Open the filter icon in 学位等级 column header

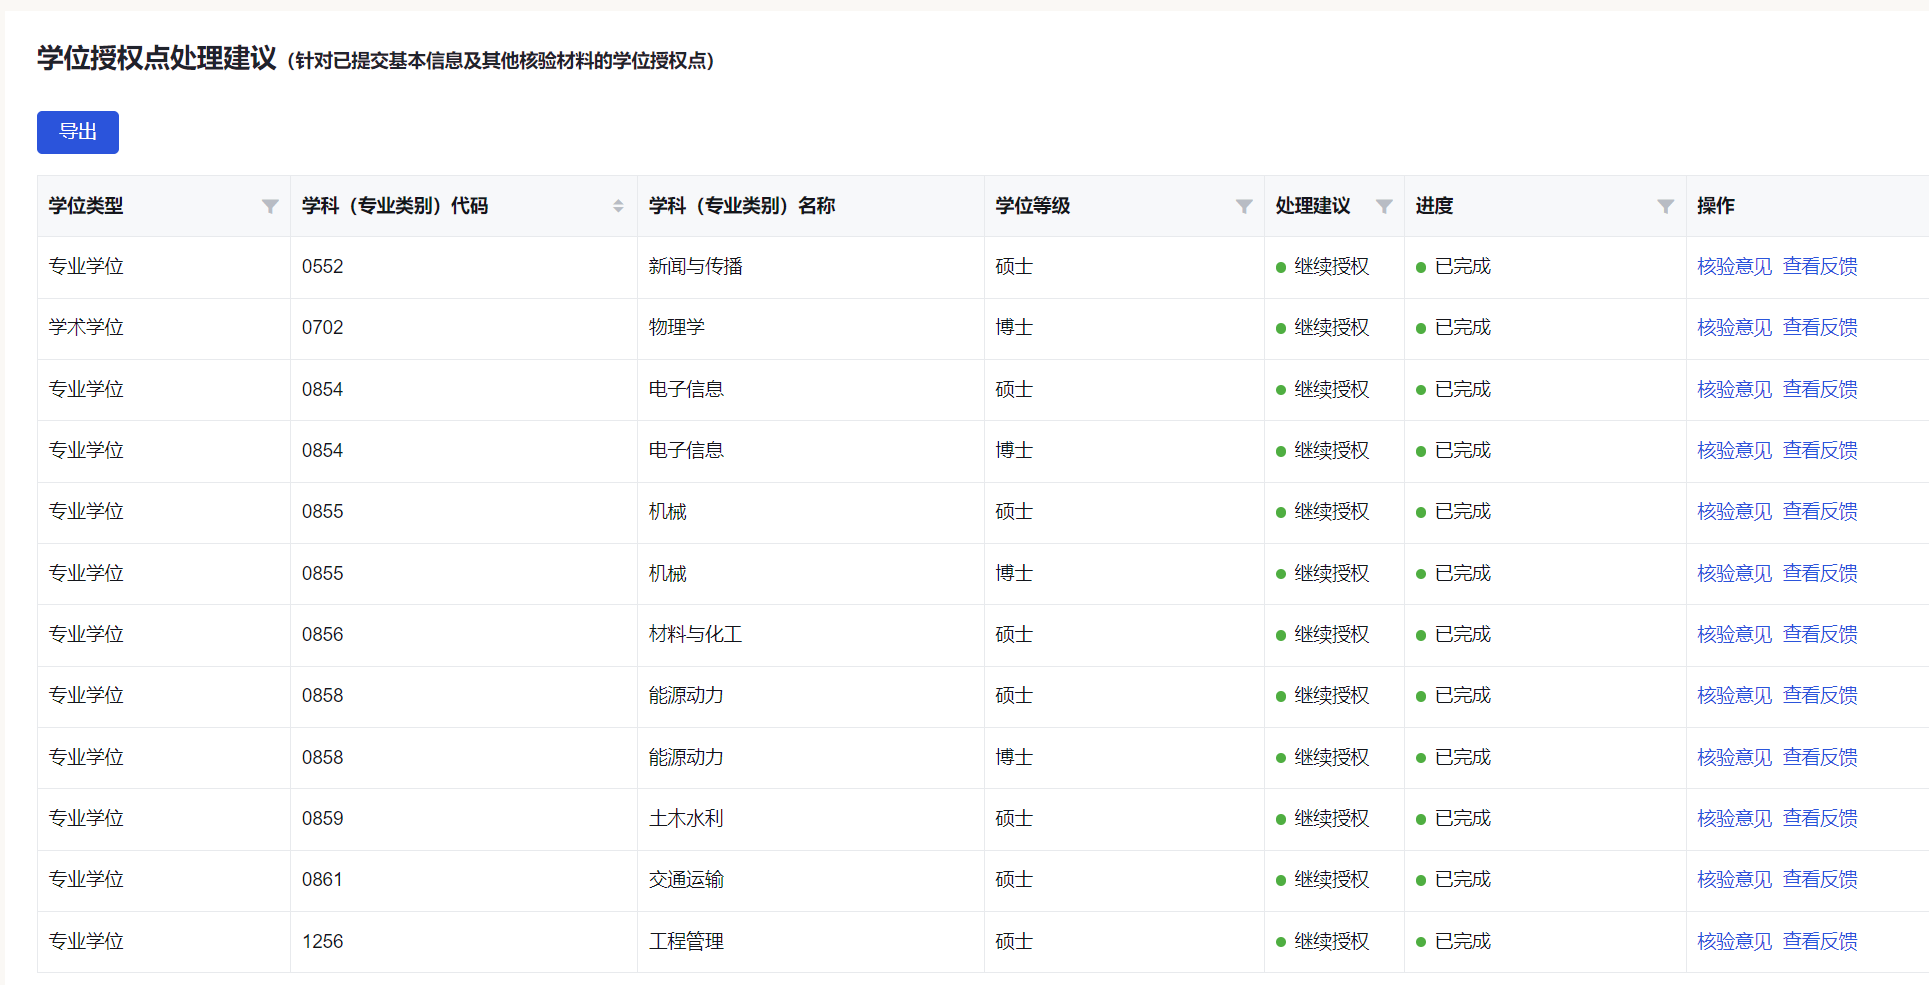click(1244, 206)
